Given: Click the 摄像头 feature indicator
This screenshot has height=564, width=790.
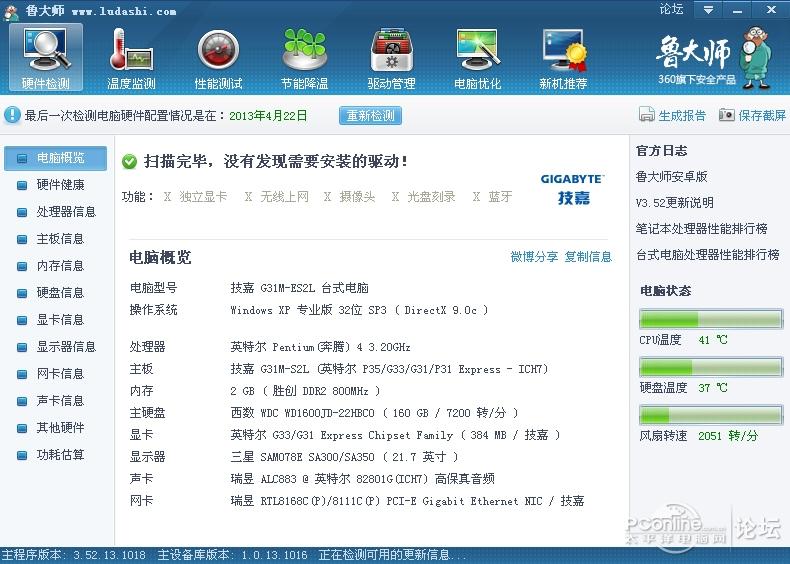Looking at the screenshot, I should click(349, 197).
